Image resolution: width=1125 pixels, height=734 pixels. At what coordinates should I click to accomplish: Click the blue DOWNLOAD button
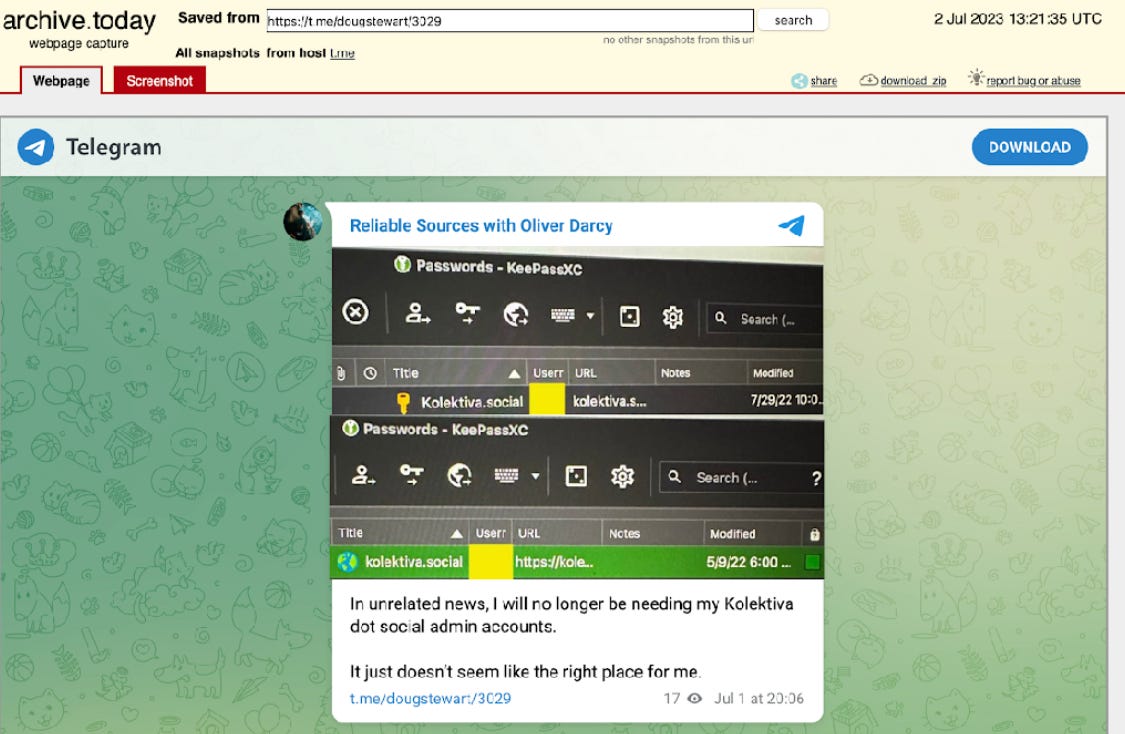tap(1030, 147)
